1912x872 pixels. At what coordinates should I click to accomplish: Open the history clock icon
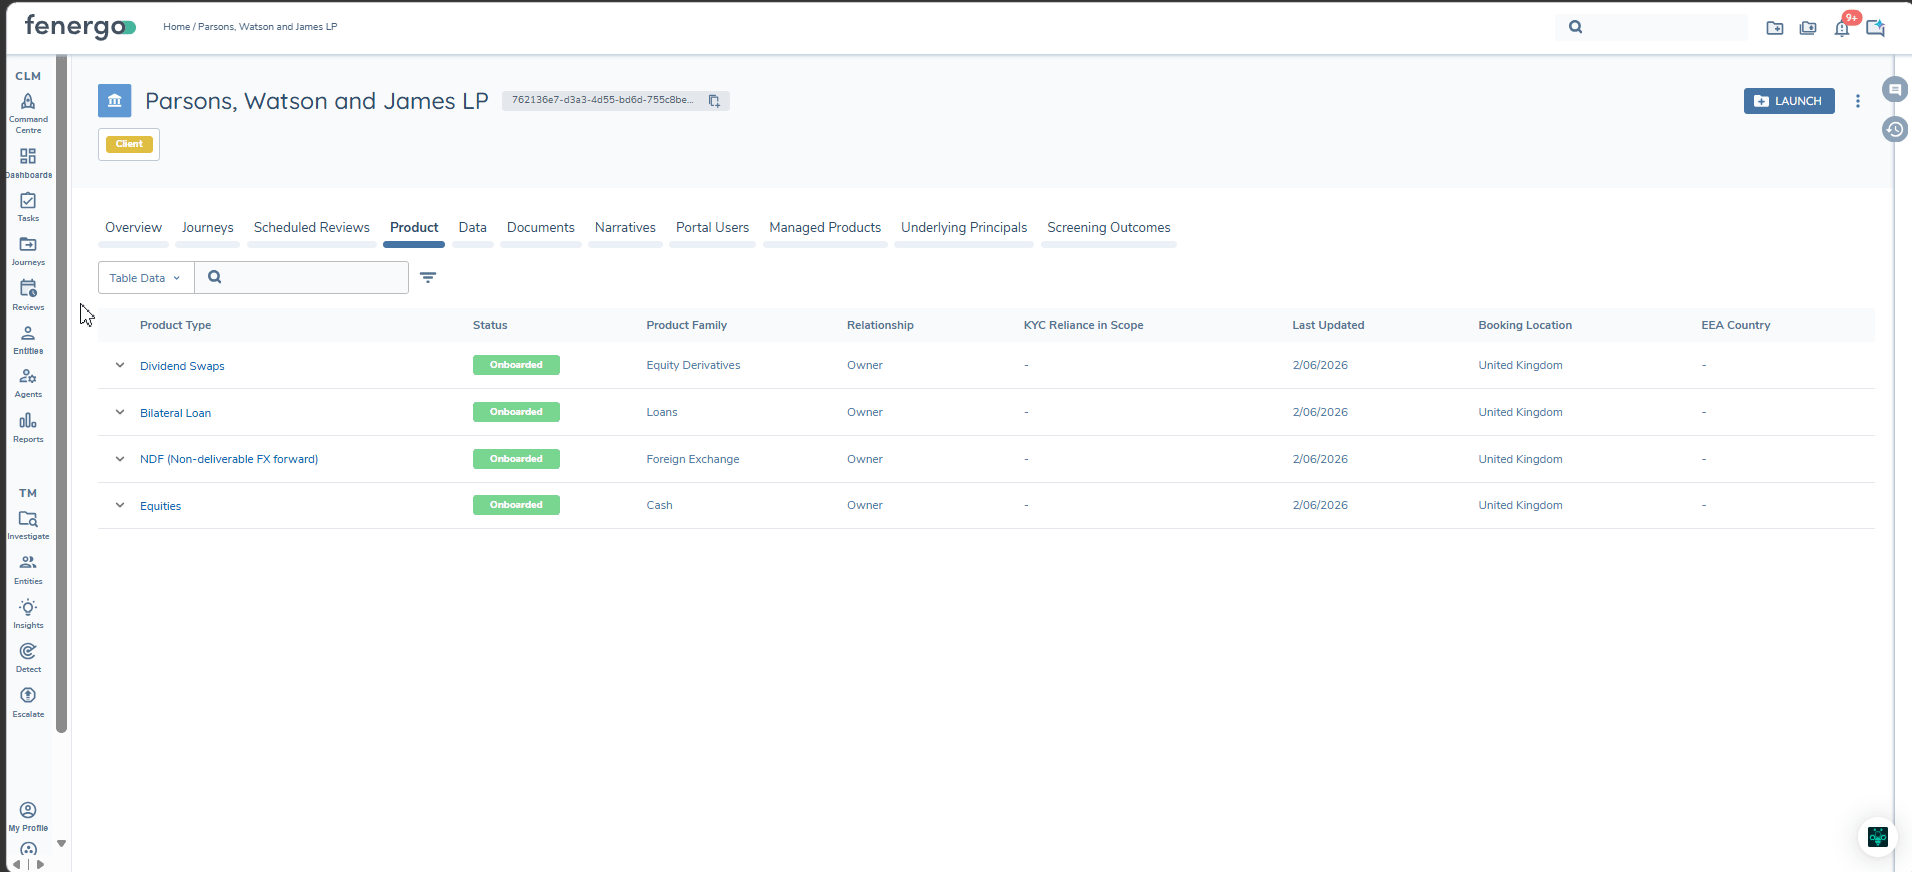click(x=1895, y=129)
